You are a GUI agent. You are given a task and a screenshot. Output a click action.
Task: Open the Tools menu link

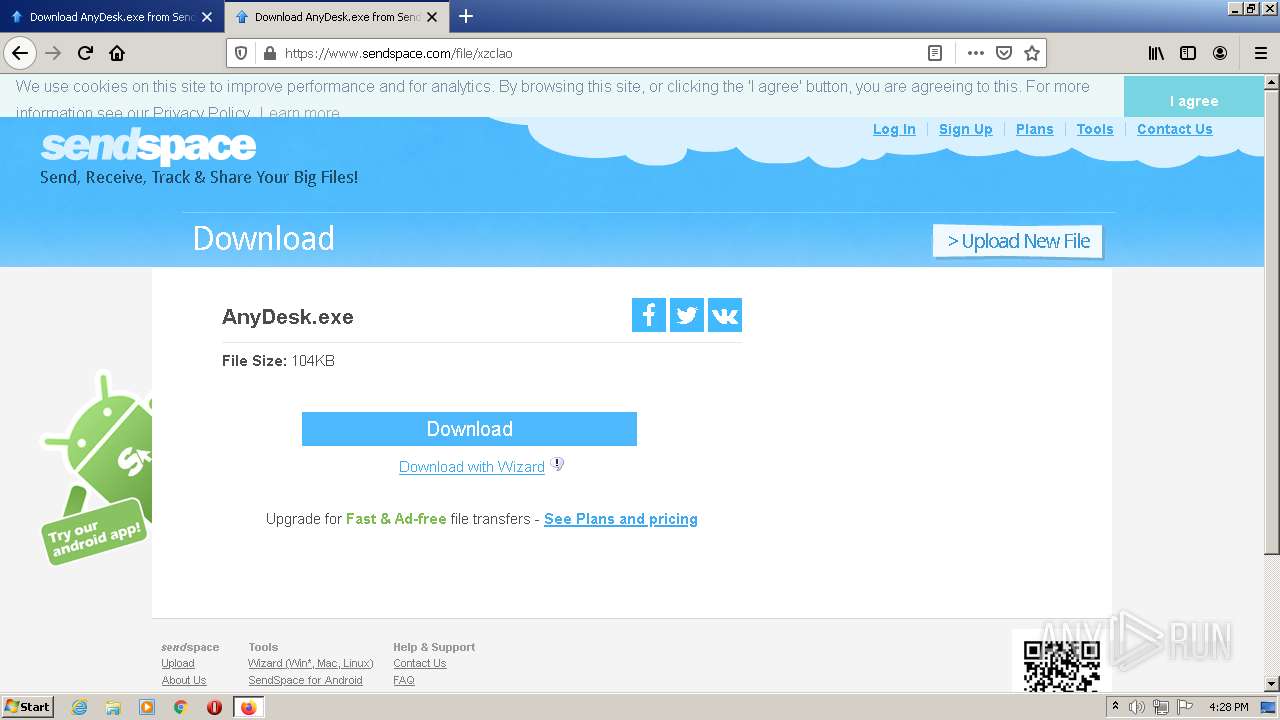point(1095,129)
